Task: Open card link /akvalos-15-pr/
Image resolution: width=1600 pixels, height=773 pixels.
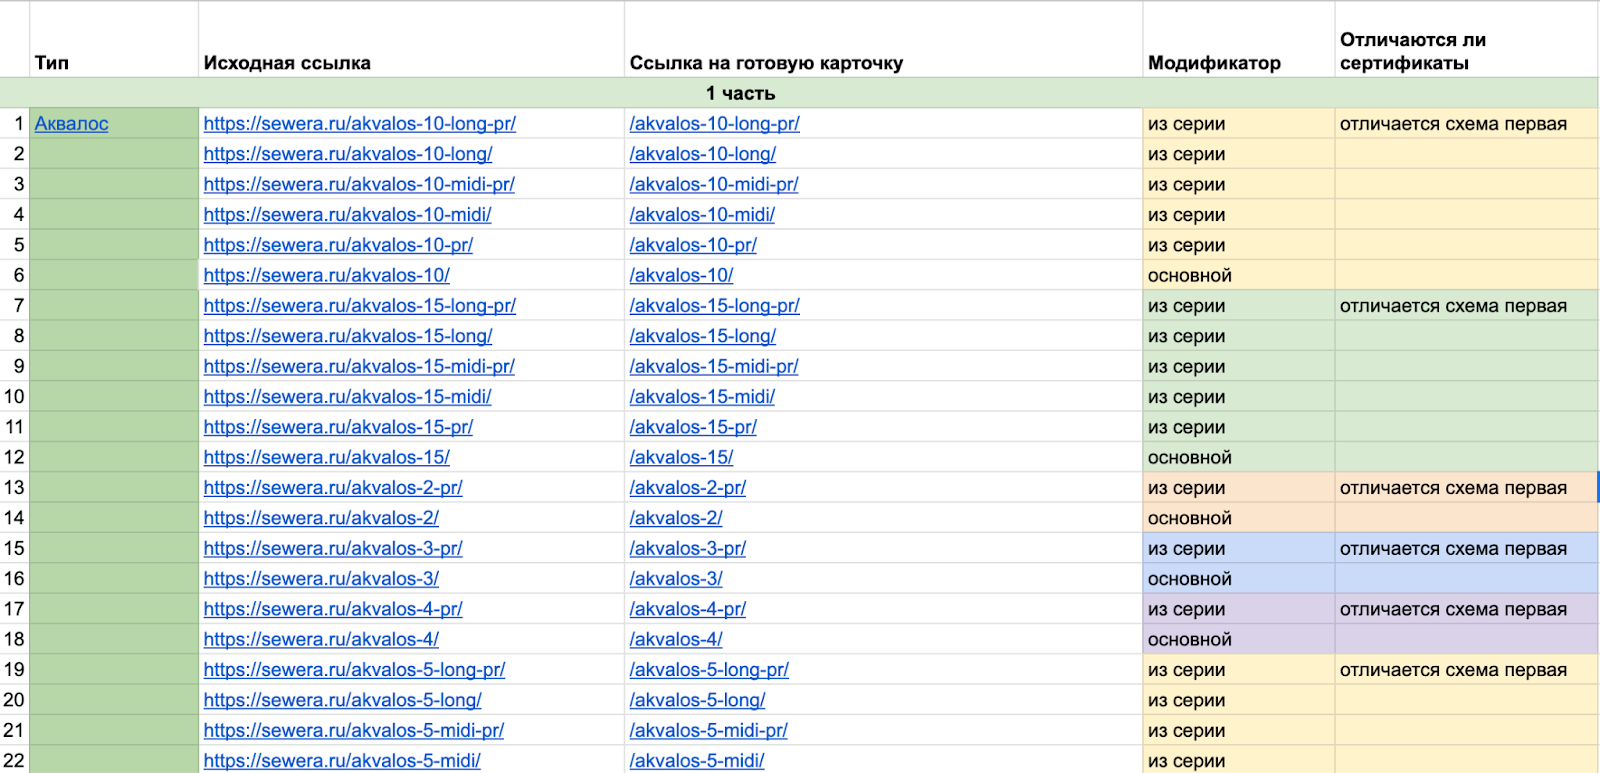Action: [x=693, y=427]
